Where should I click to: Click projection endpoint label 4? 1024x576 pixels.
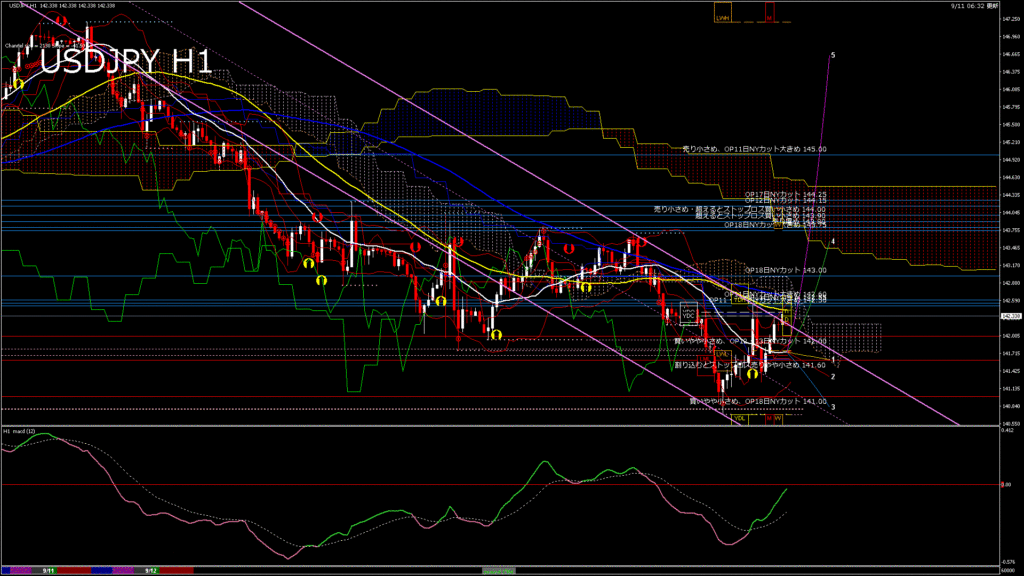click(x=833, y=242)
